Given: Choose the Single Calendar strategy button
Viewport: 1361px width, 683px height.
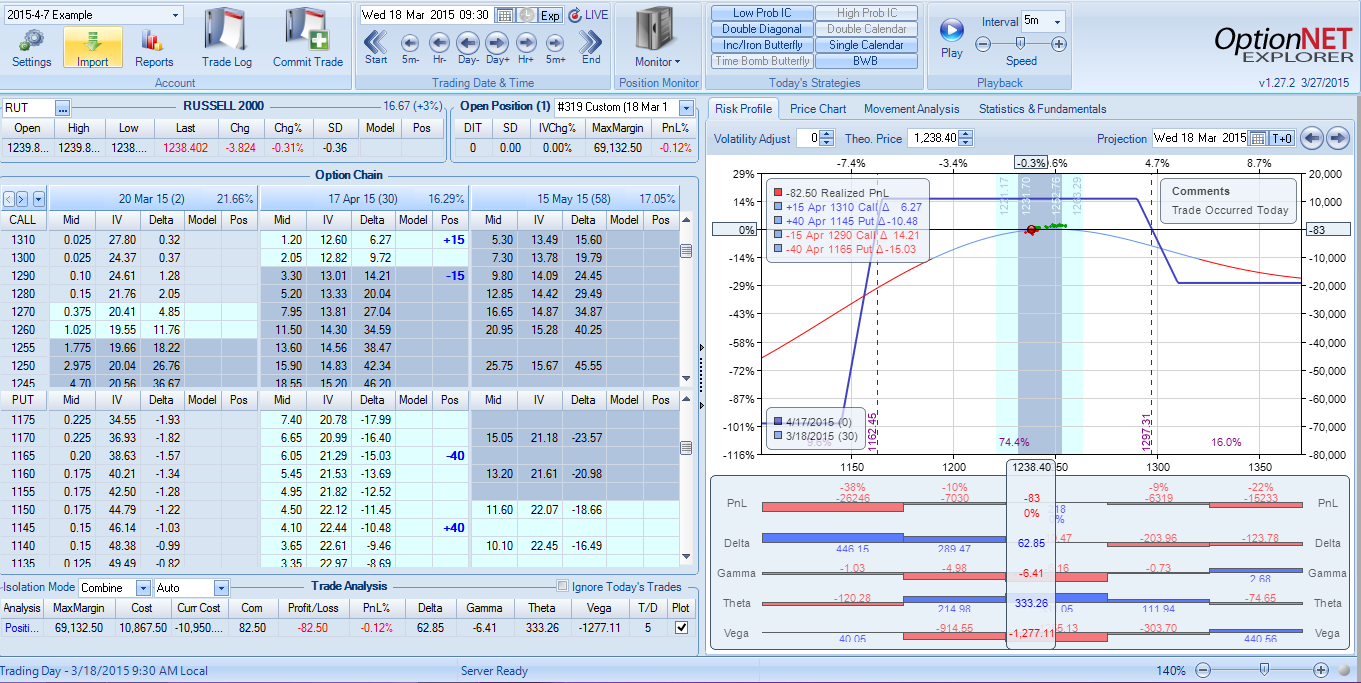Looking at the screenshot, I should (x=866, y=45).
